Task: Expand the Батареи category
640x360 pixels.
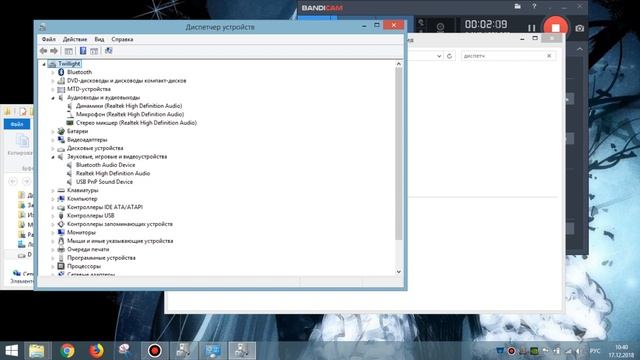Action: click(x=53, y=131)
